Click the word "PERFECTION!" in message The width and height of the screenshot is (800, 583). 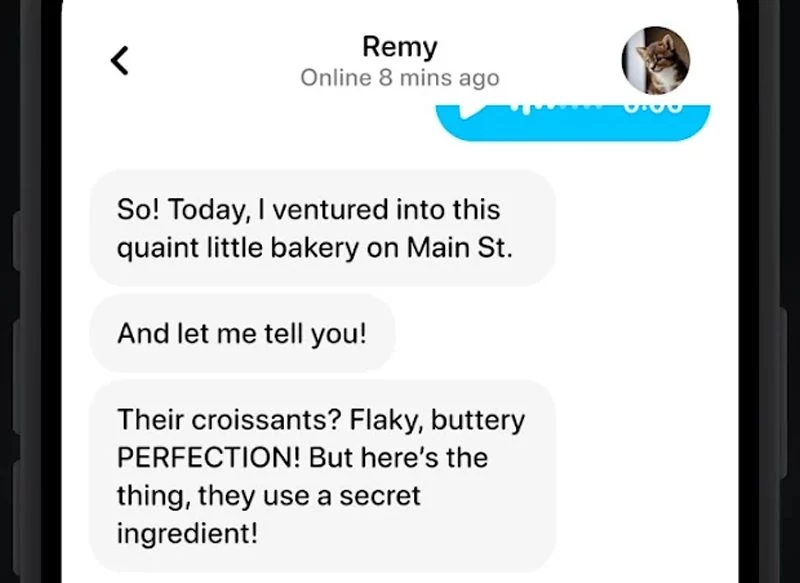(209, 458)
